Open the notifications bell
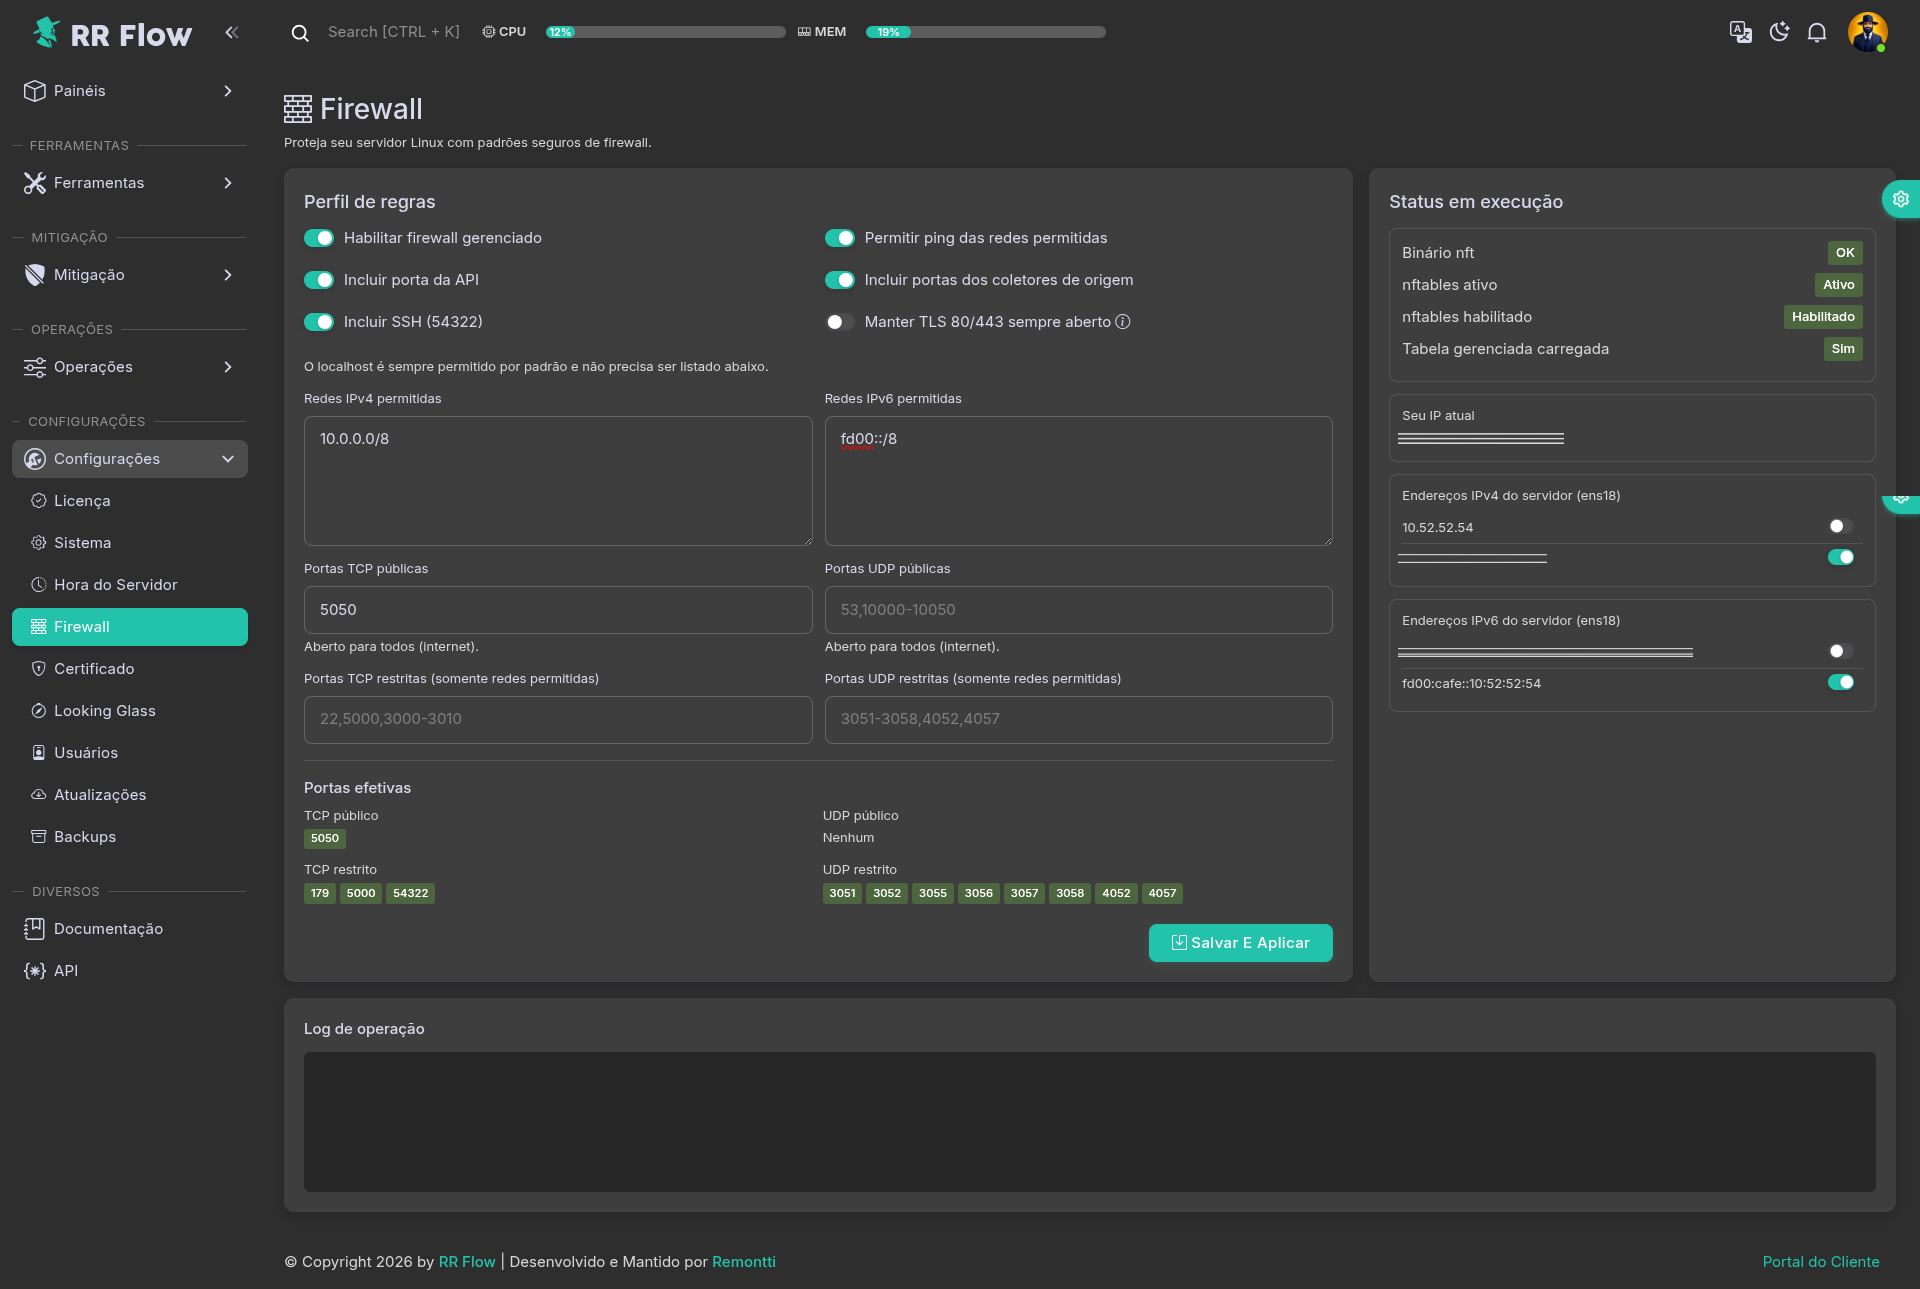Screen dimensions: 1920x1289 click(1817, 32)
